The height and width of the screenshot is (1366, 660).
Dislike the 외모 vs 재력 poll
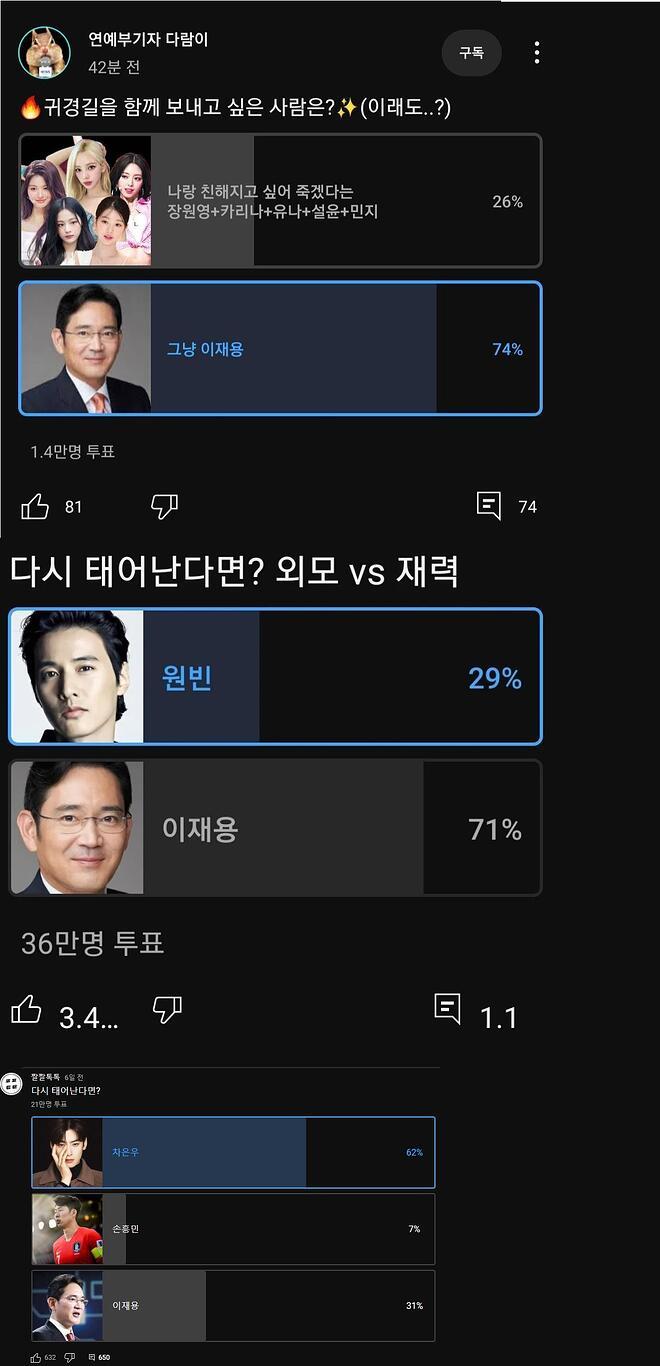[167, 1011]
